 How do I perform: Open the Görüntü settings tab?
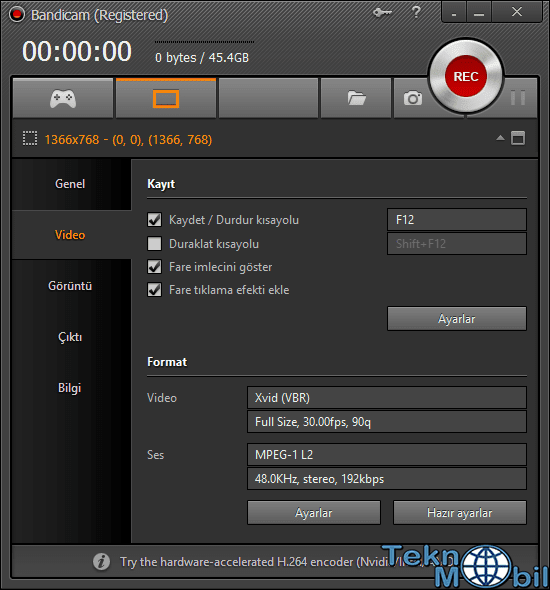click(x=71, y=286)
